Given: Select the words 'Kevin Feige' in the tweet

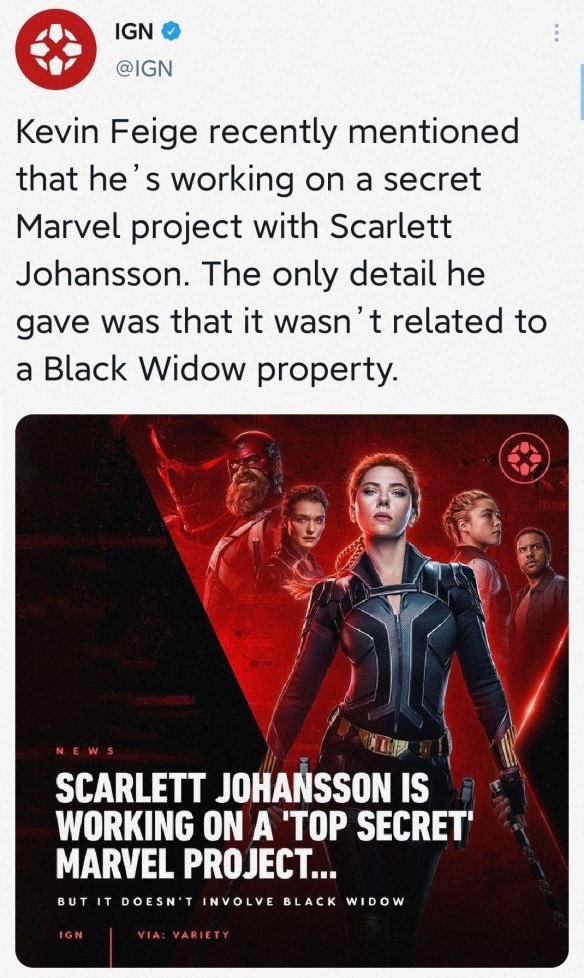Looking at the screenshot, I should point(105,132).
